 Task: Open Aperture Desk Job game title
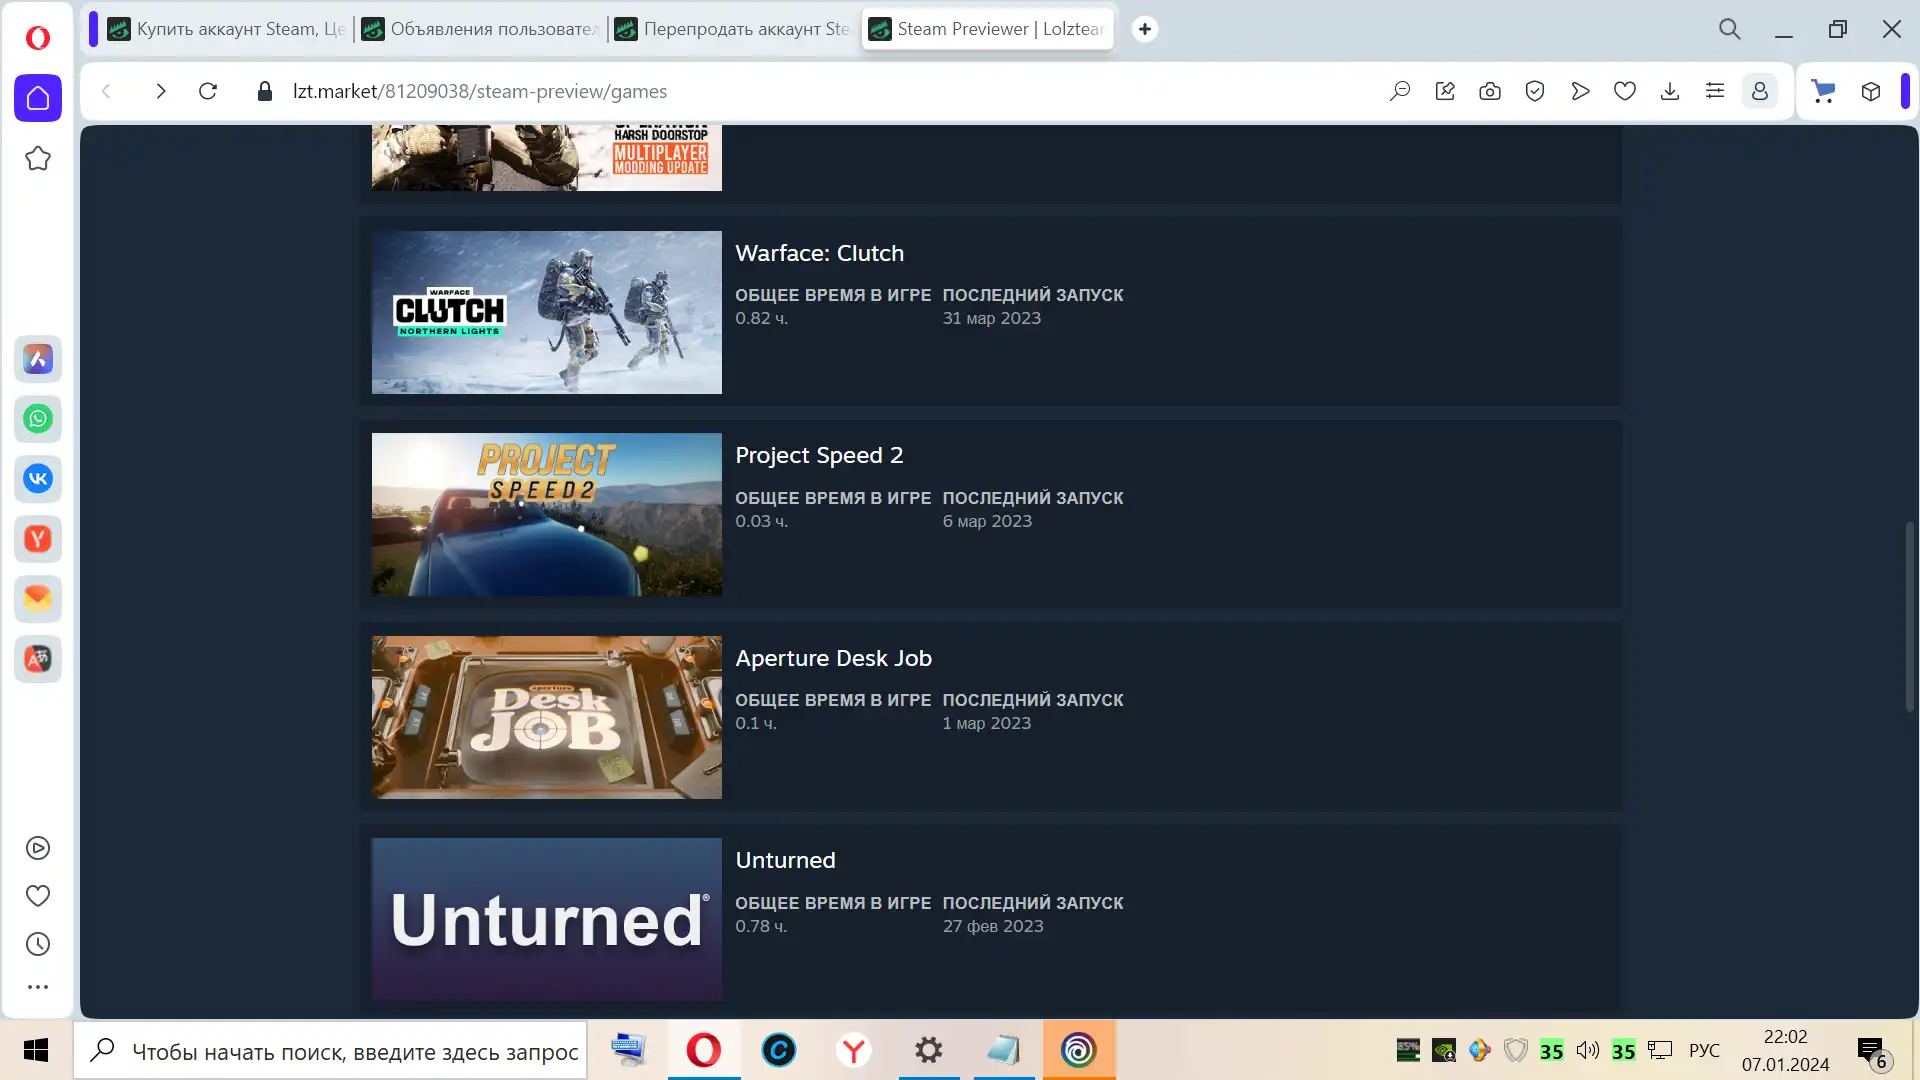coord(833,658)
